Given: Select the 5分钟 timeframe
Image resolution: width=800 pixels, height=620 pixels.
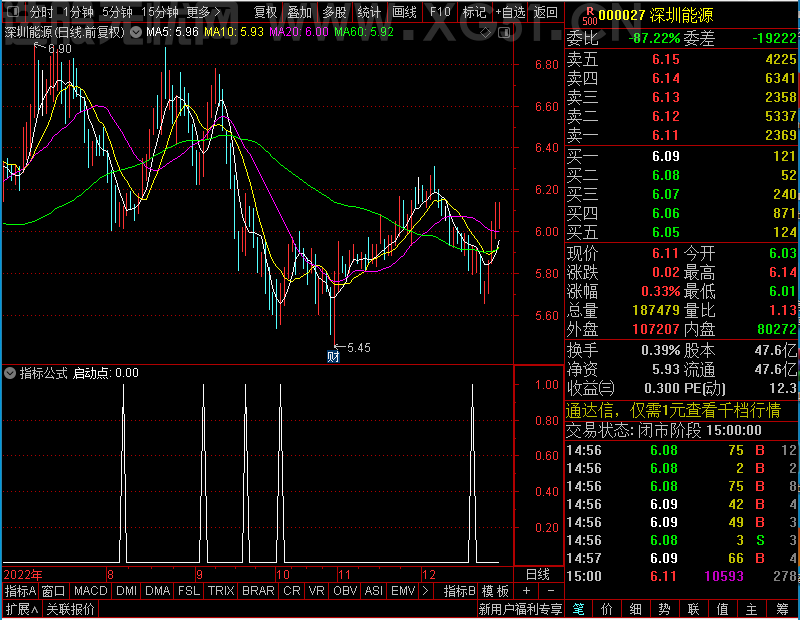Looking at the screenshot, I should (x=117, y=12).
